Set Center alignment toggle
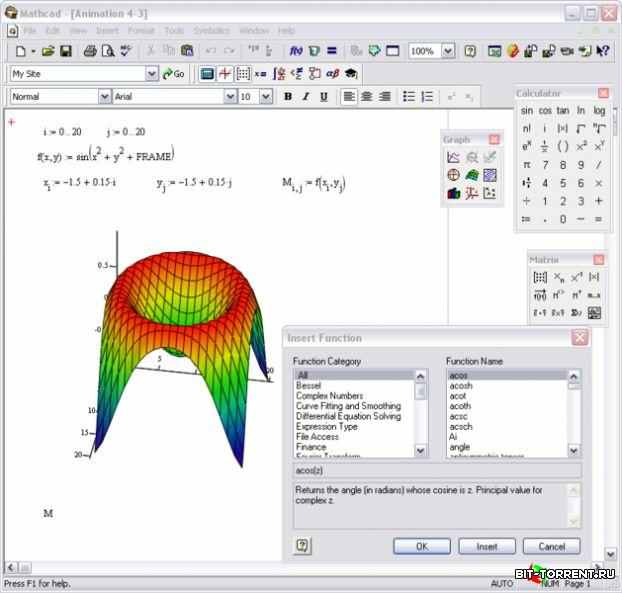The height and width of the screenshot is (593, 622). point(367,96)
